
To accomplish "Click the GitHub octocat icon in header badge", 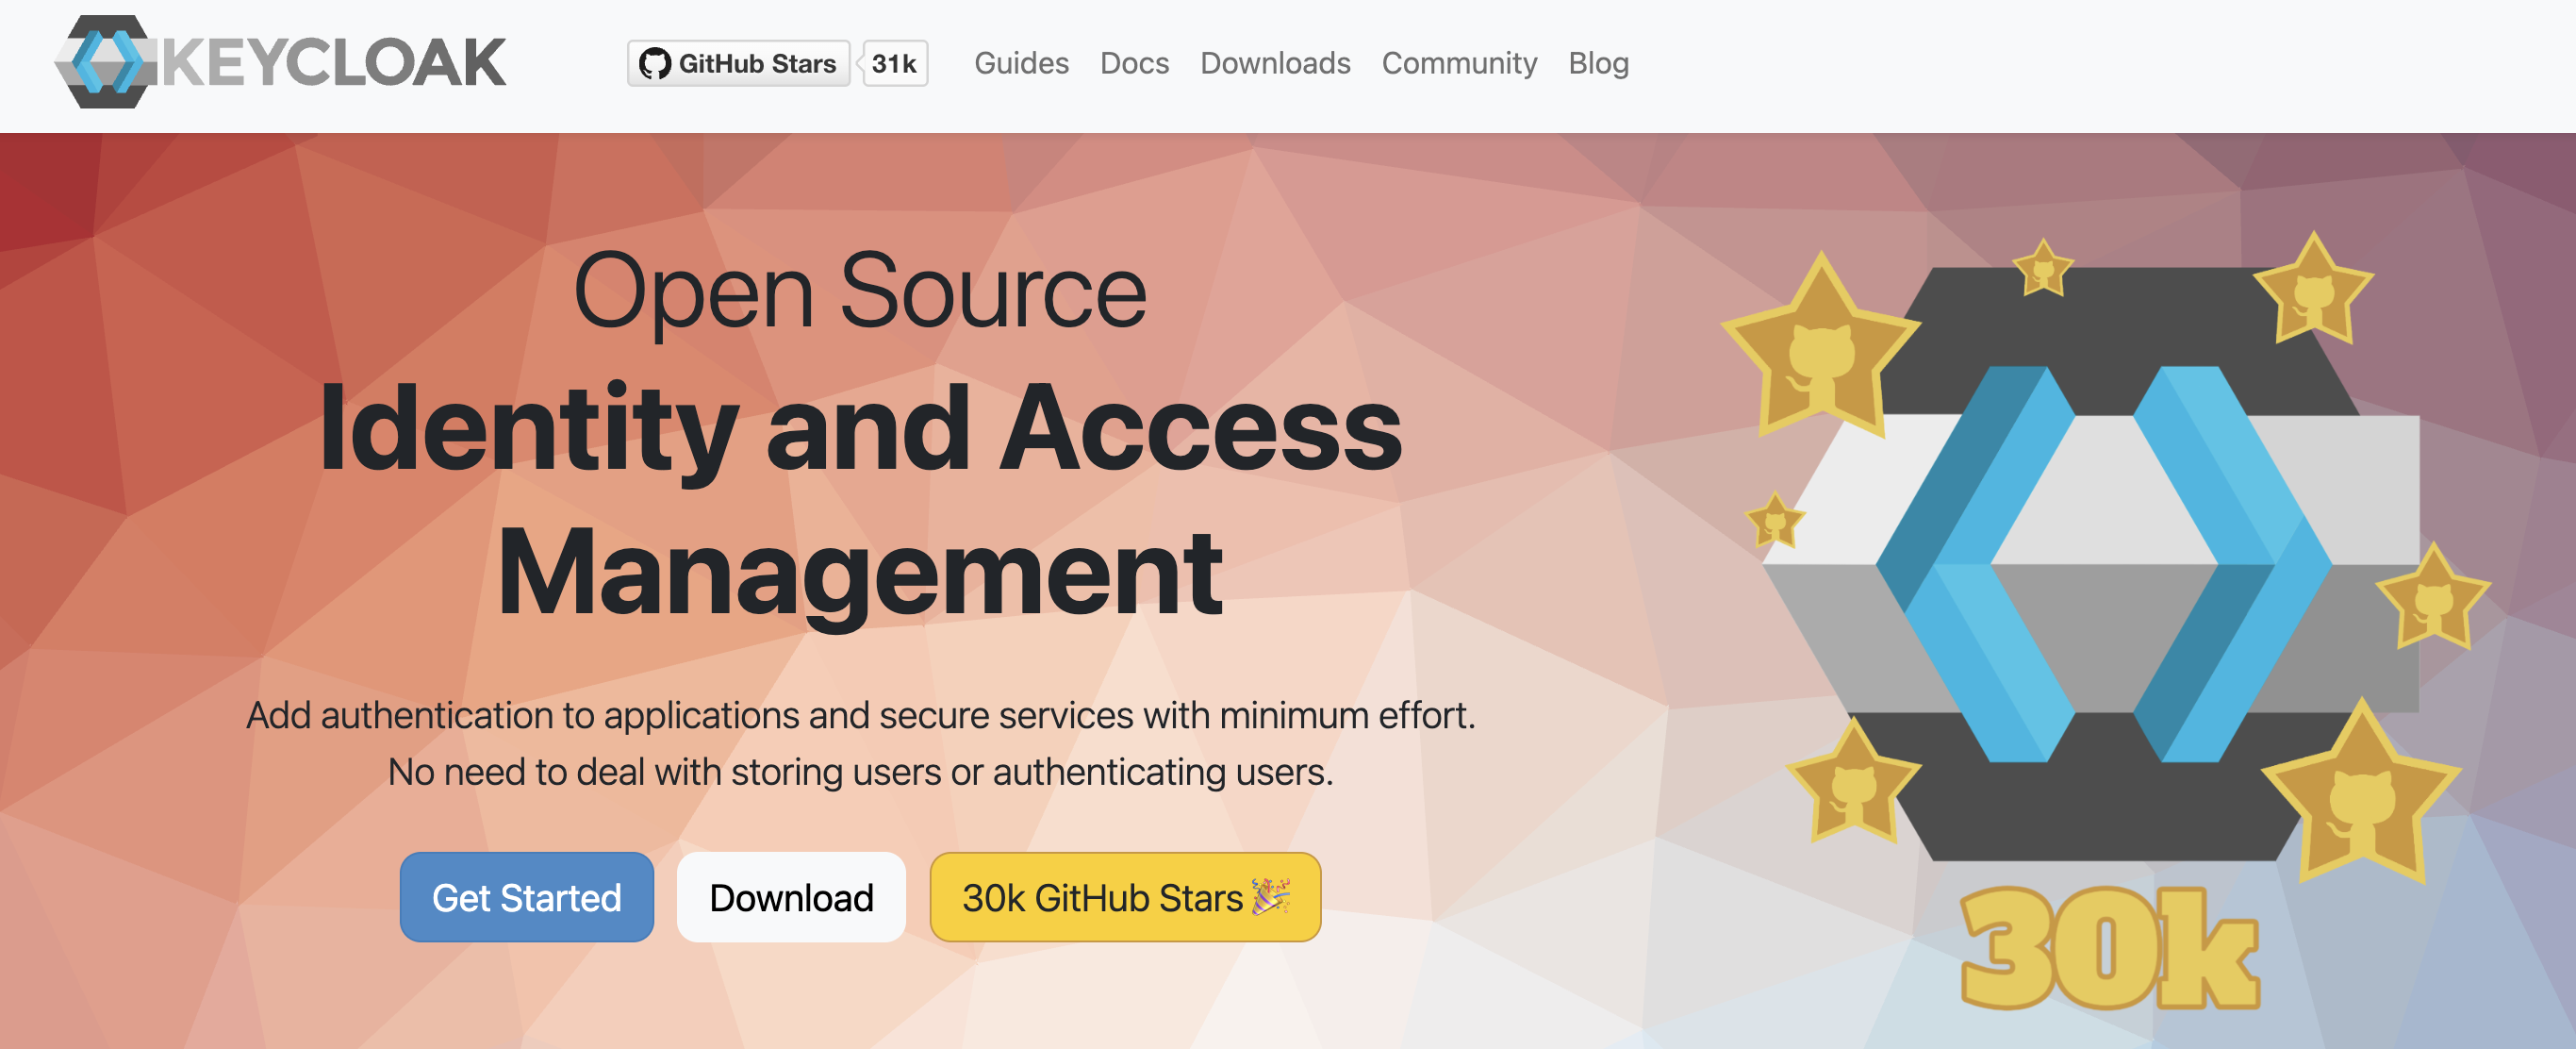I will coord(655,64).
